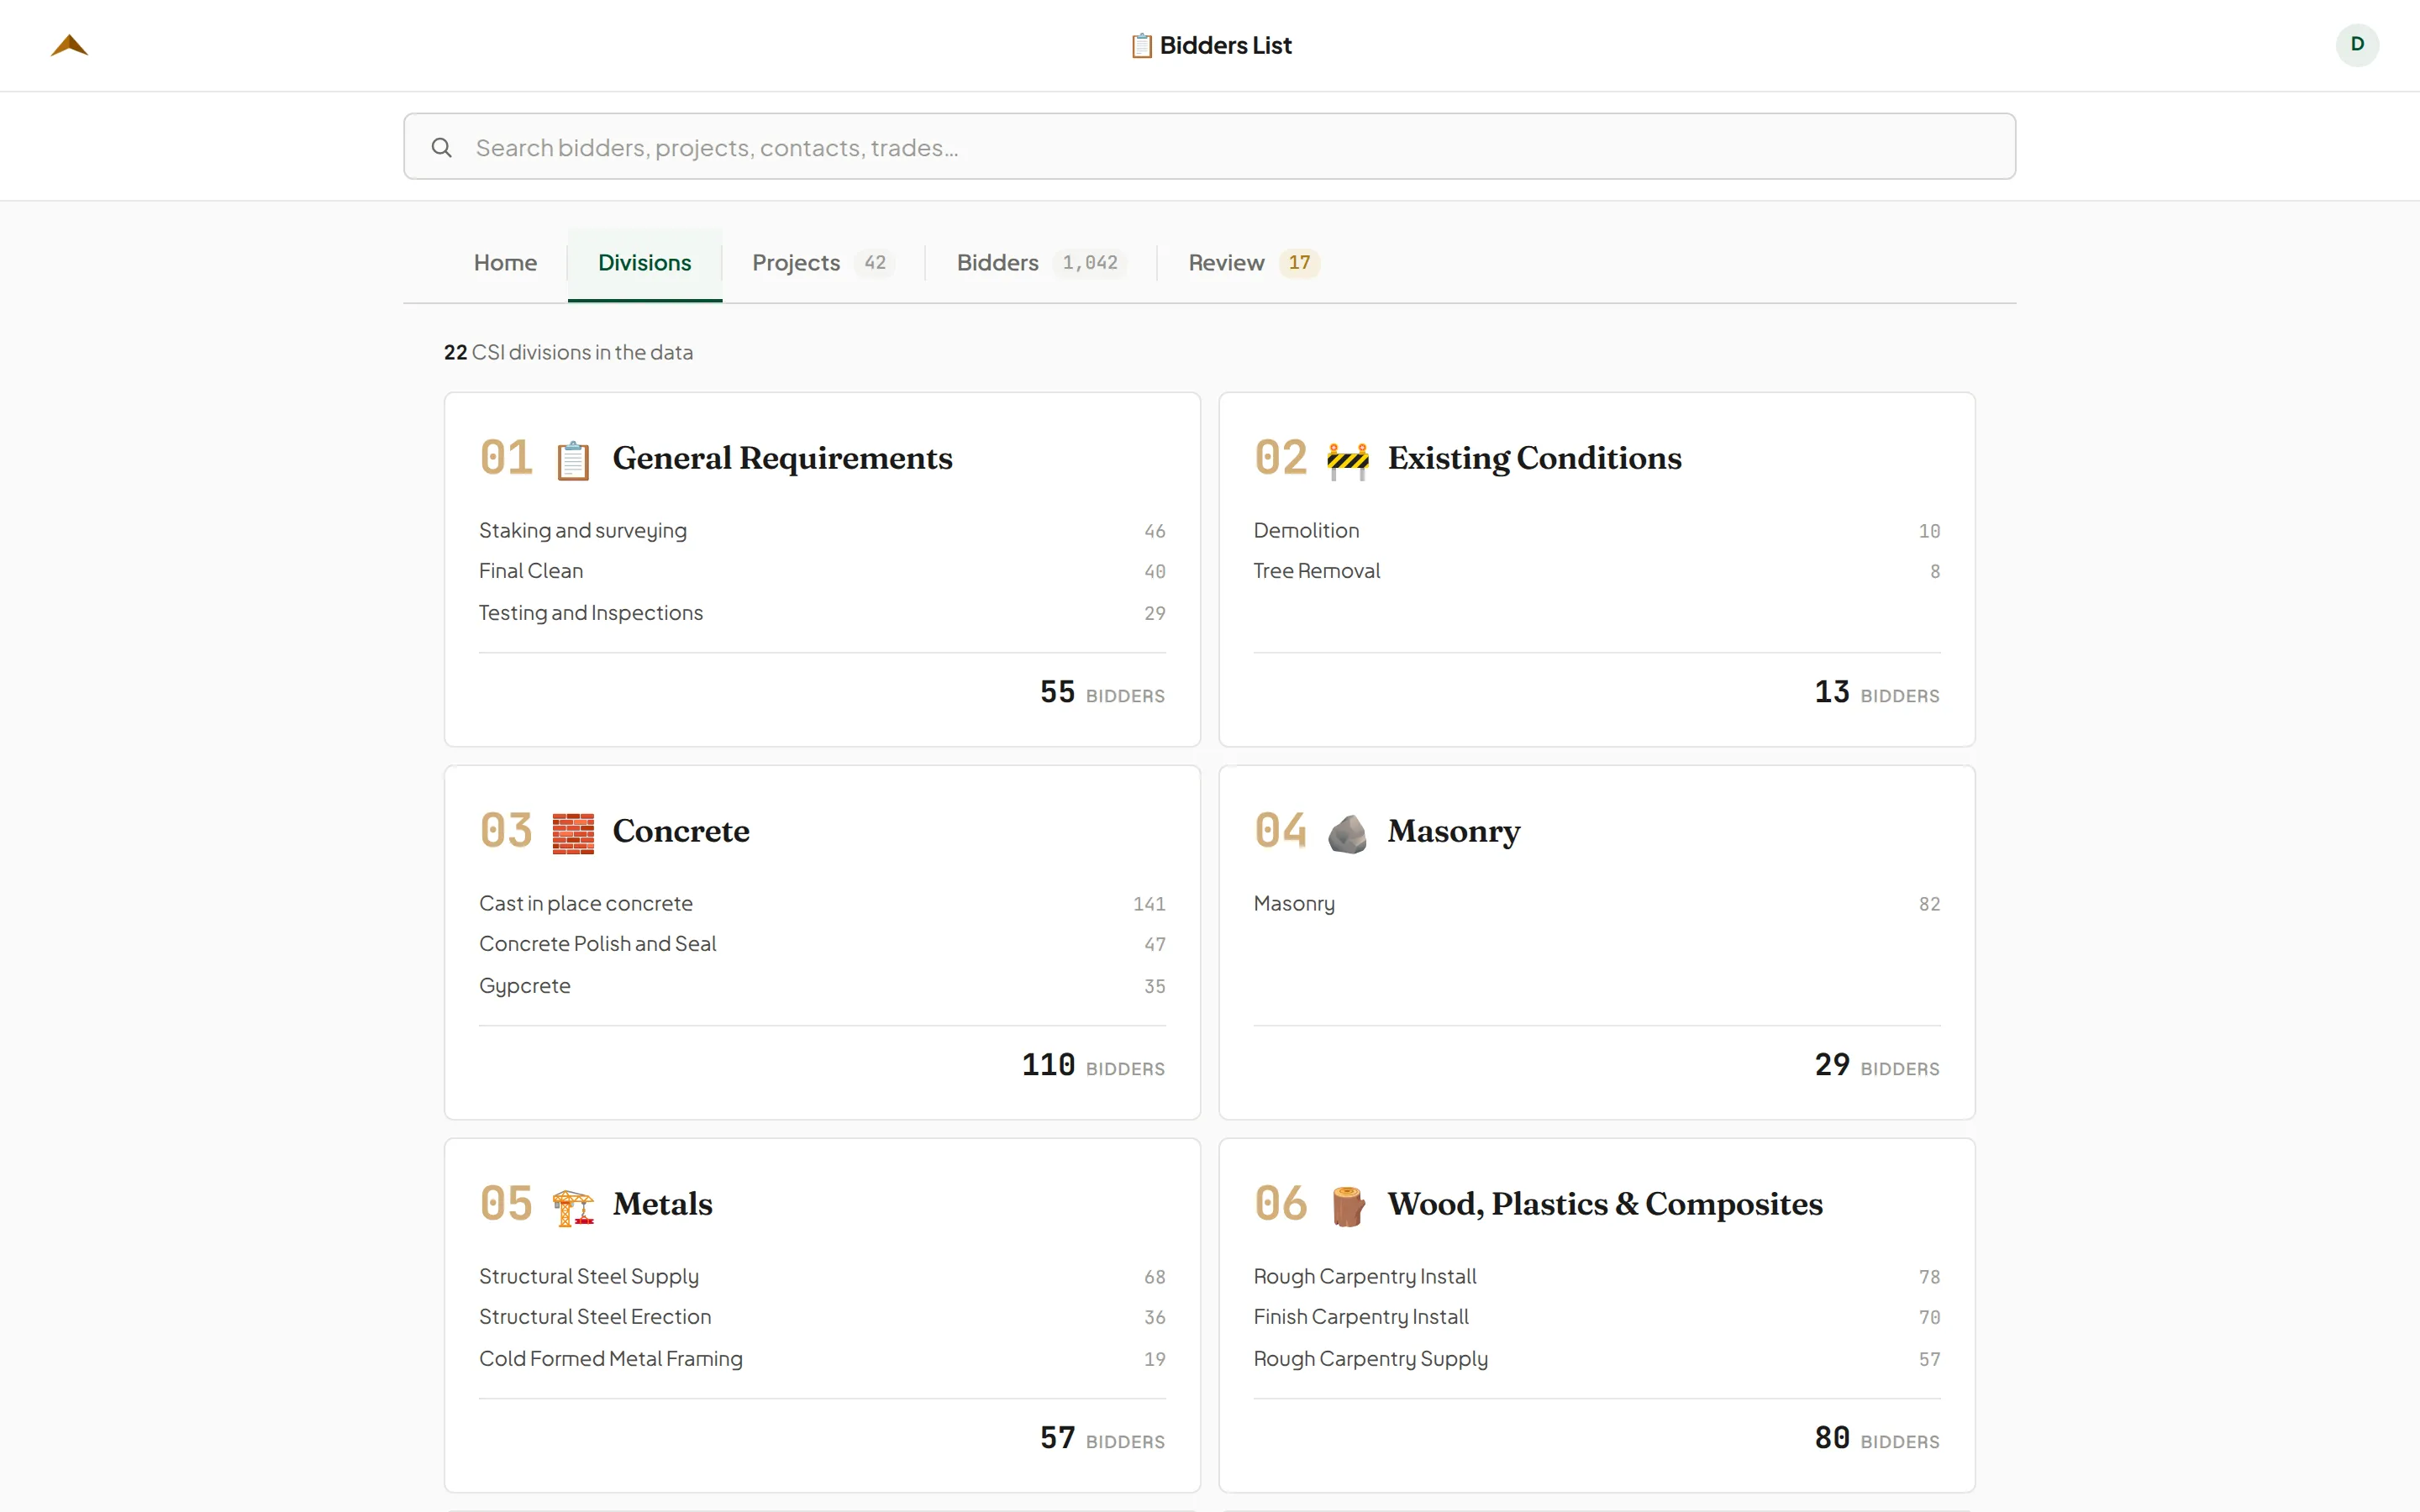Select Testing and Inspections row
This screenshot has width=2420, height=1512.
(822, 613)
